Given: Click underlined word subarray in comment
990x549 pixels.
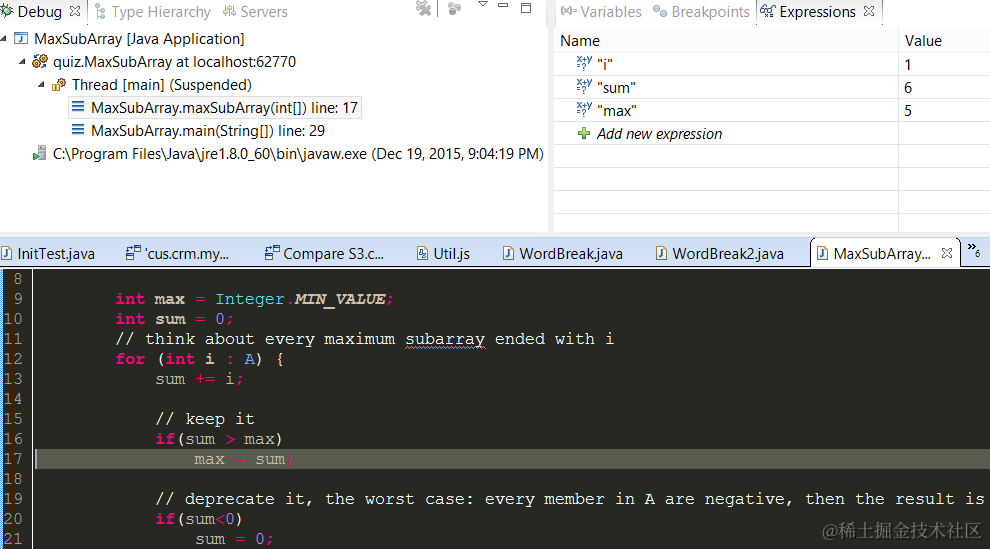Looking at the screenshot, I should coord(445,339).
